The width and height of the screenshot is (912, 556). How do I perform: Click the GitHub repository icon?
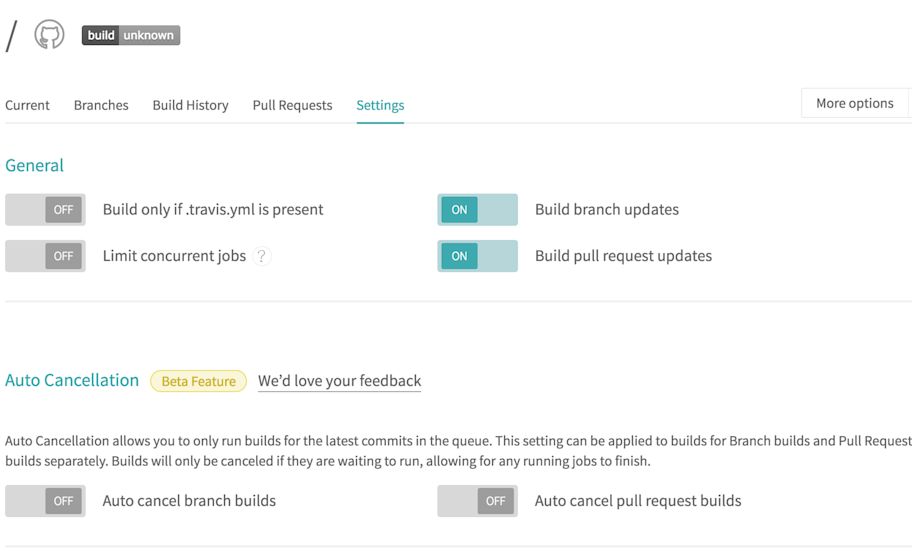coord(49,35)
